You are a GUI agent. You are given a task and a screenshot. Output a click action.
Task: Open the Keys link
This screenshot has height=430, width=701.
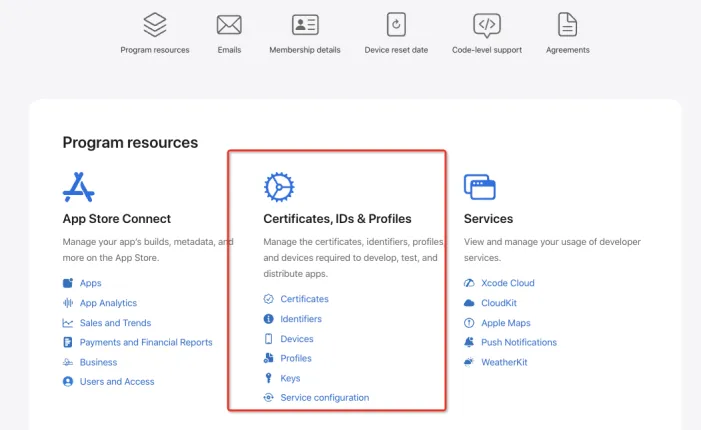coord(290,378)
